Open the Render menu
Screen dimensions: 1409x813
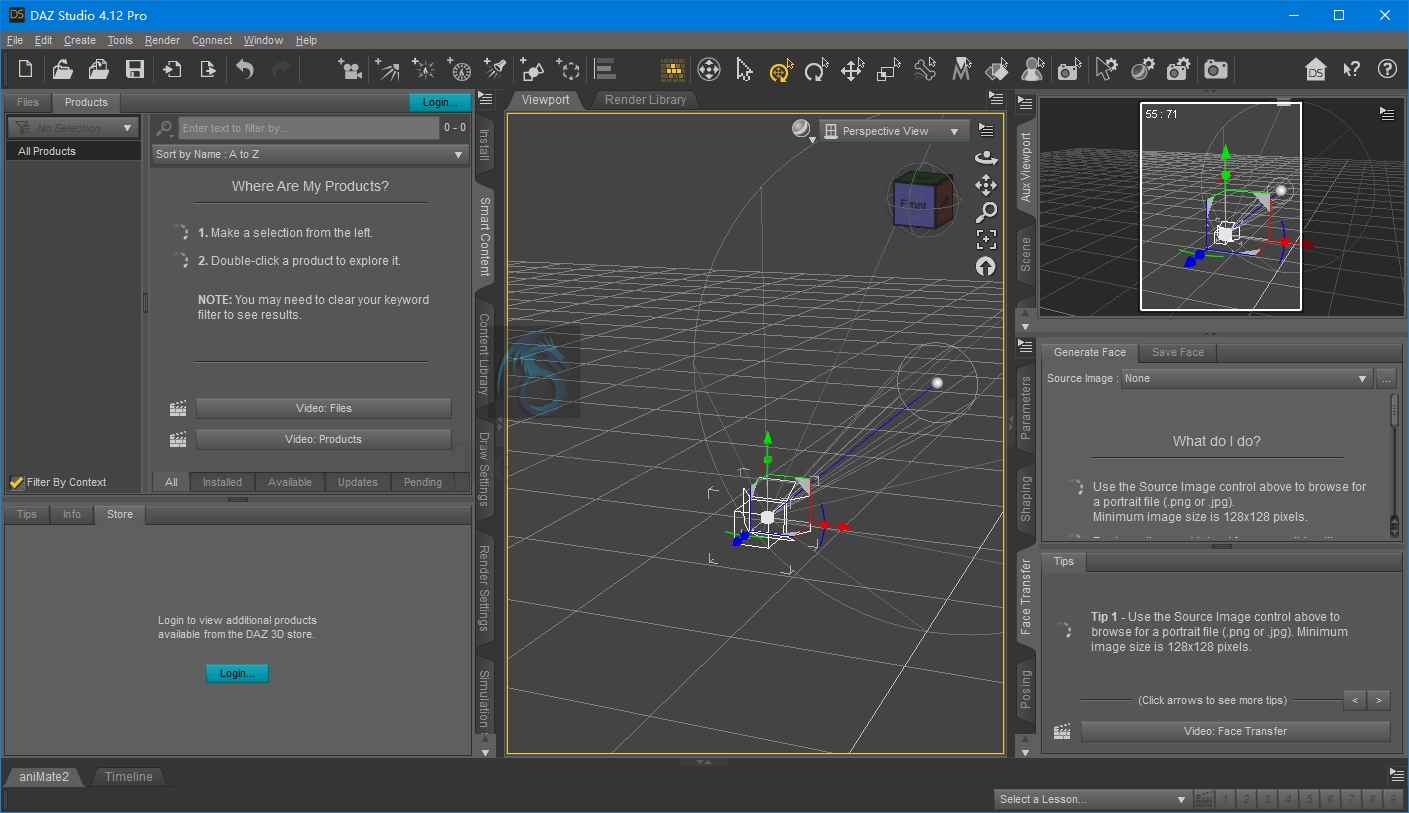pos(162,40)
